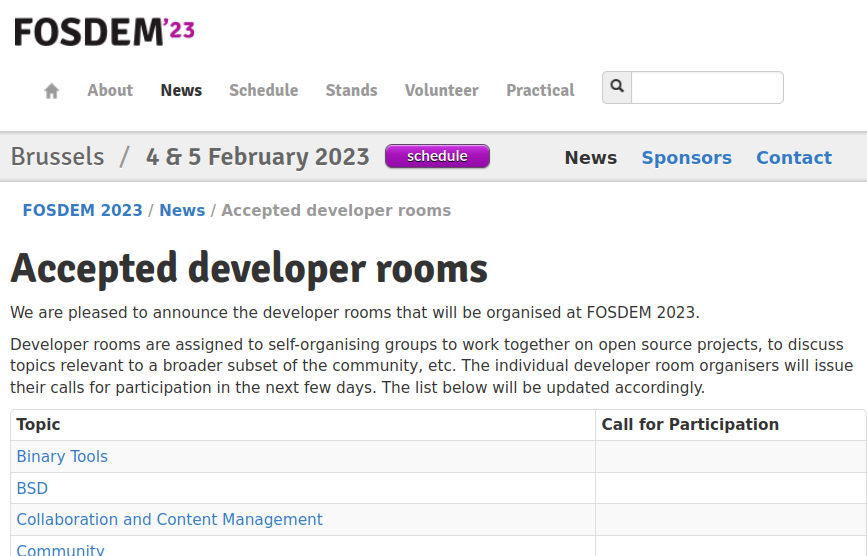This screenshot has width=867, height=556.
Task: Click Accepted developer rooms breadcrumb text
Action: click(336, 211)
